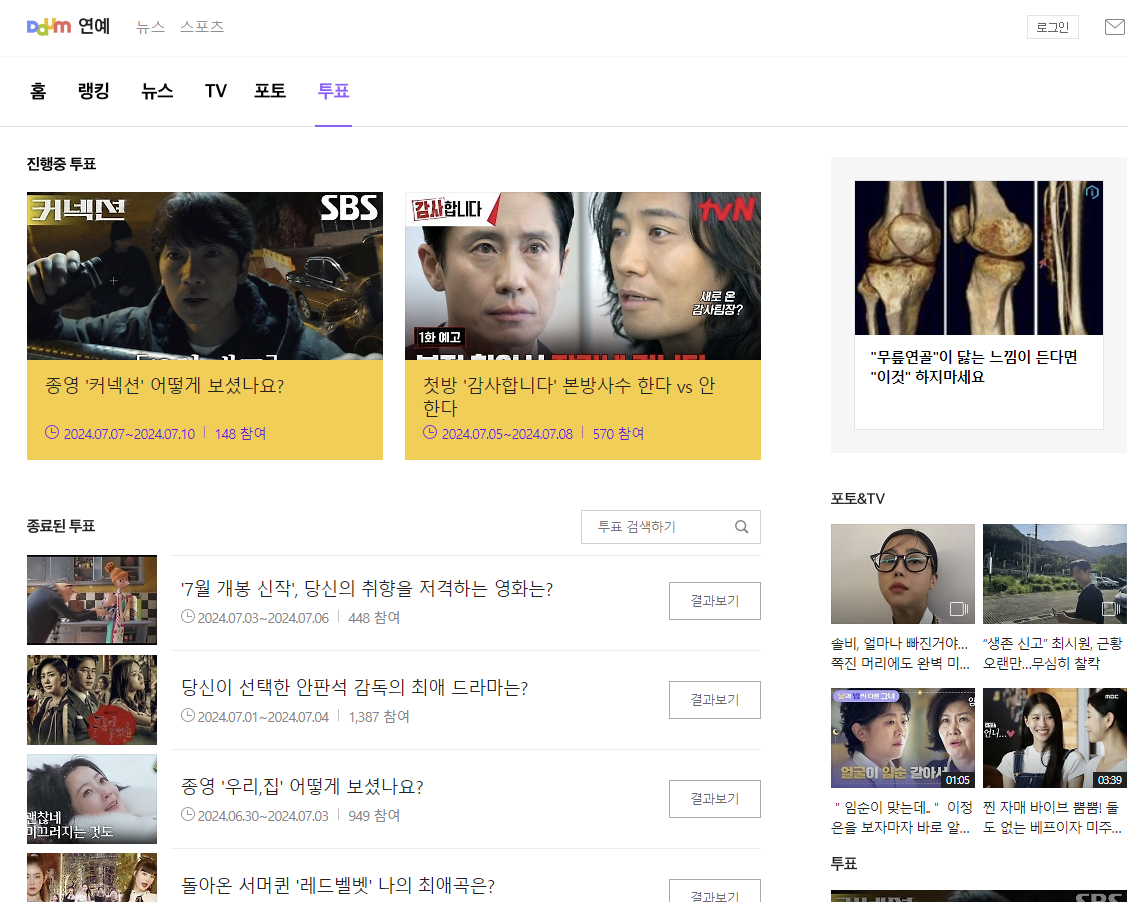Click the 안판석 drama poll thumbnail
This screenshot has width=1128, height=902.
coord(92,699)
